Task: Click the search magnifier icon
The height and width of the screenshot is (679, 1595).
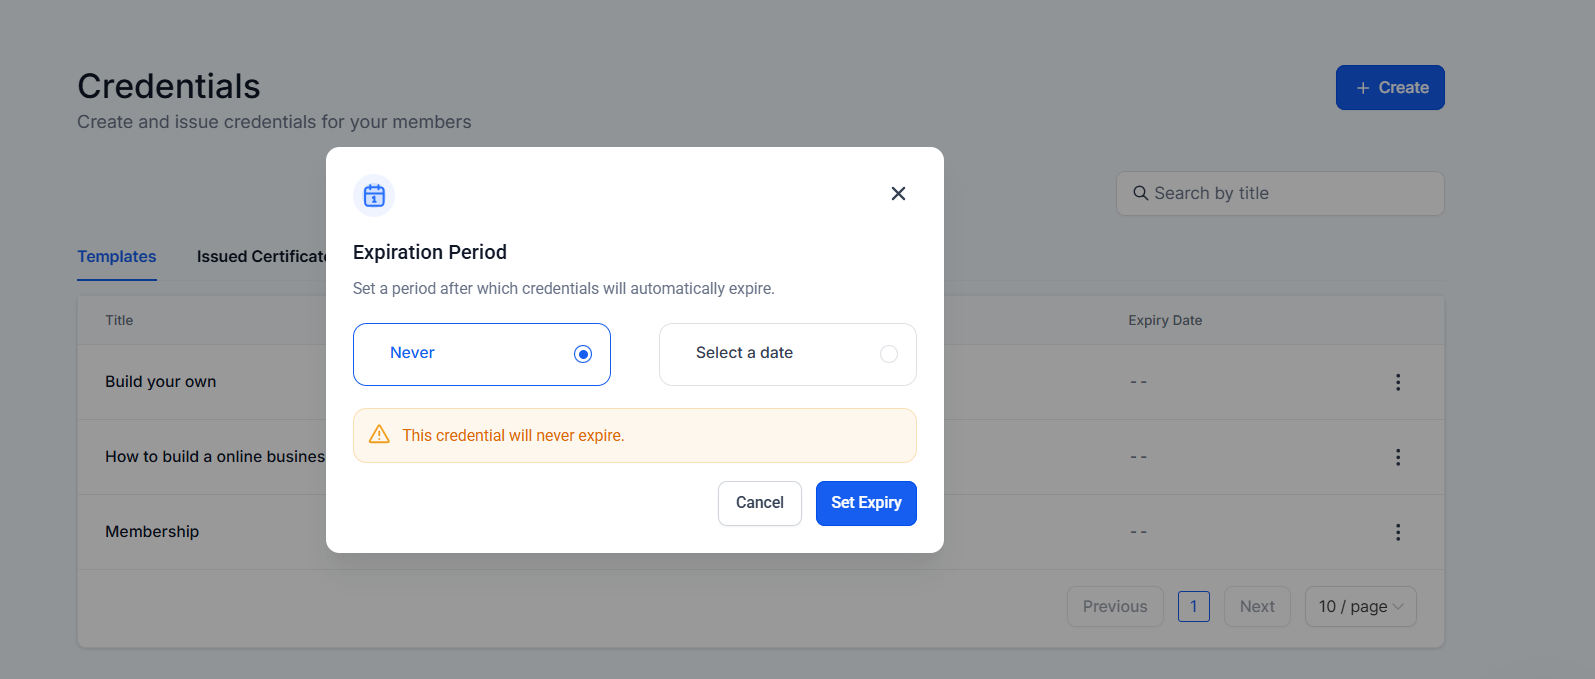Action: [x=1140, y=193]
